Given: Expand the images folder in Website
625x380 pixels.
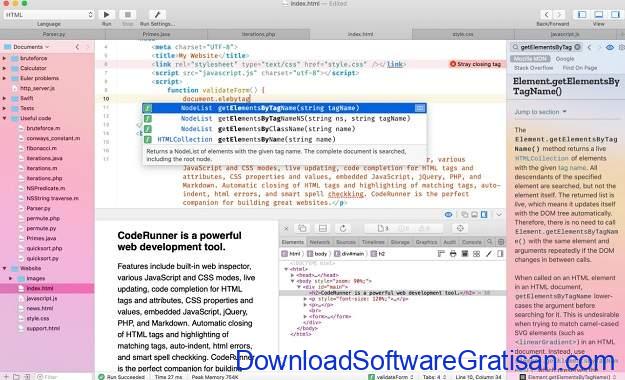Looking at the screenshot, I should (11, 278).
